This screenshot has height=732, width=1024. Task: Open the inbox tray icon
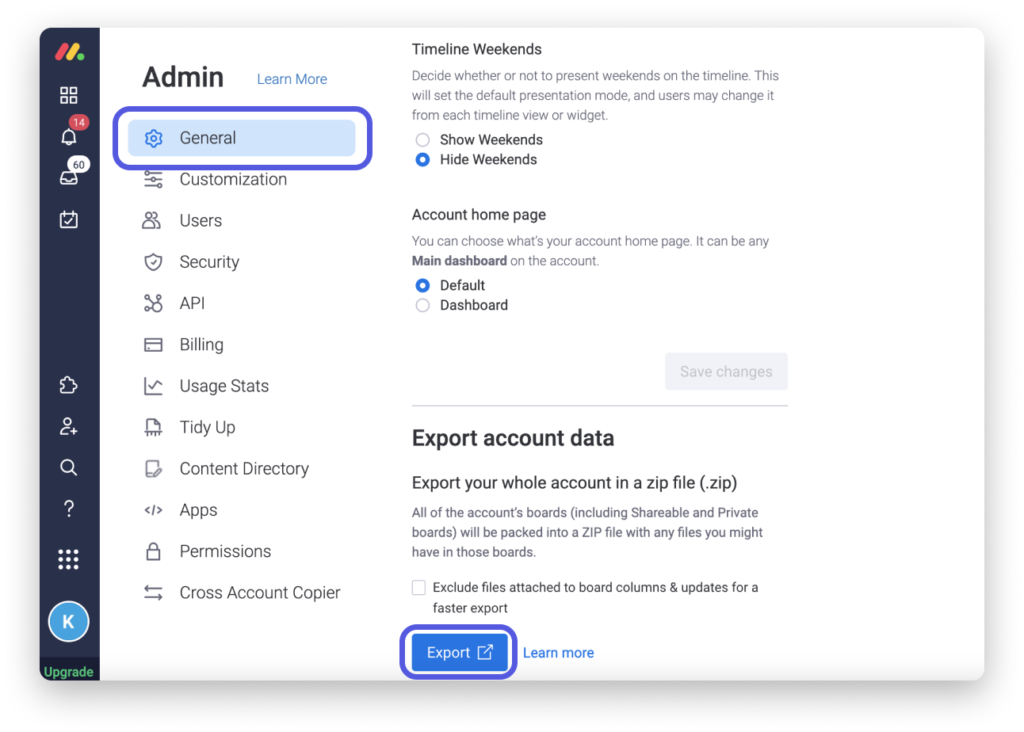coord(68,177)
